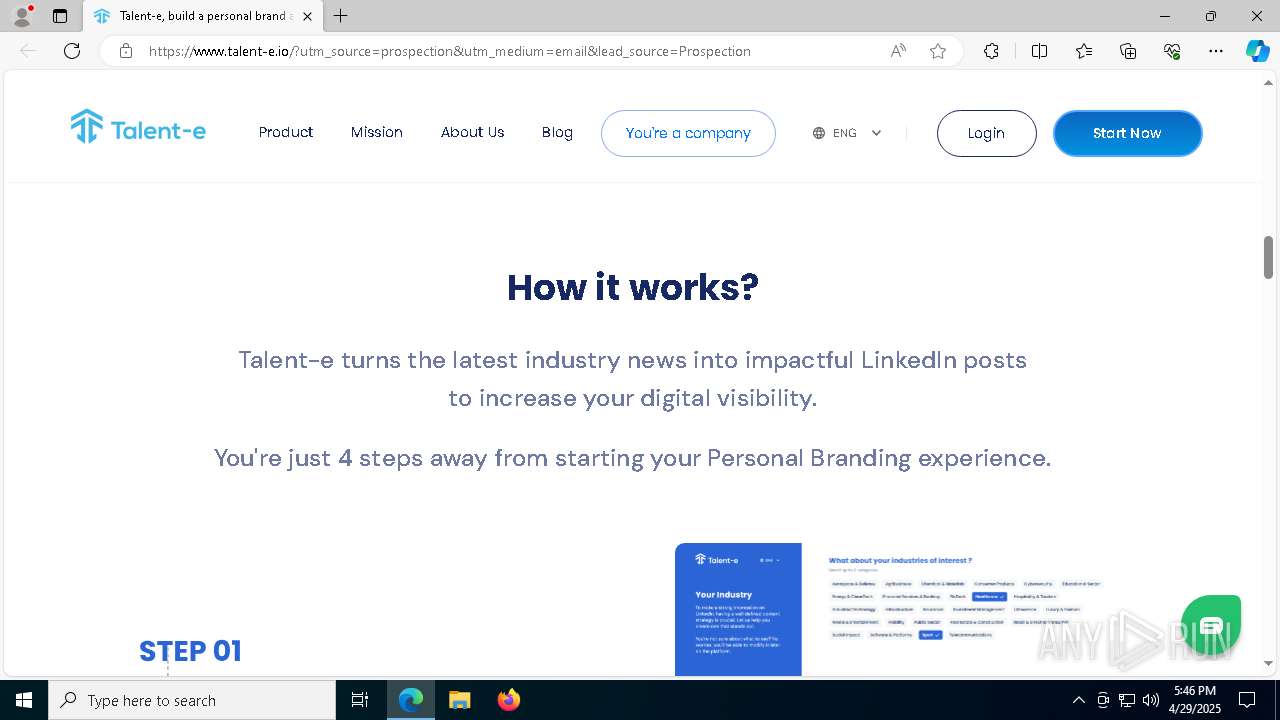Open the Blog menu item
The width and height of the screenshot is (1280, 720).
click(x=557, y=132)
